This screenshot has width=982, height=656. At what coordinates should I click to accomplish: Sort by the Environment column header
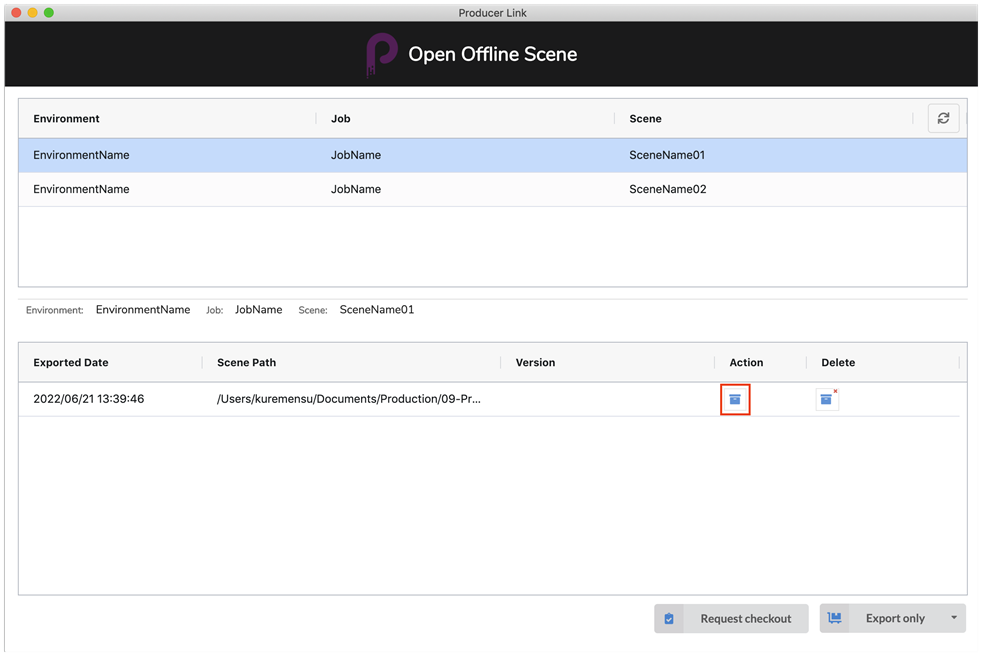pyautogui.click(x=67, y=118)
